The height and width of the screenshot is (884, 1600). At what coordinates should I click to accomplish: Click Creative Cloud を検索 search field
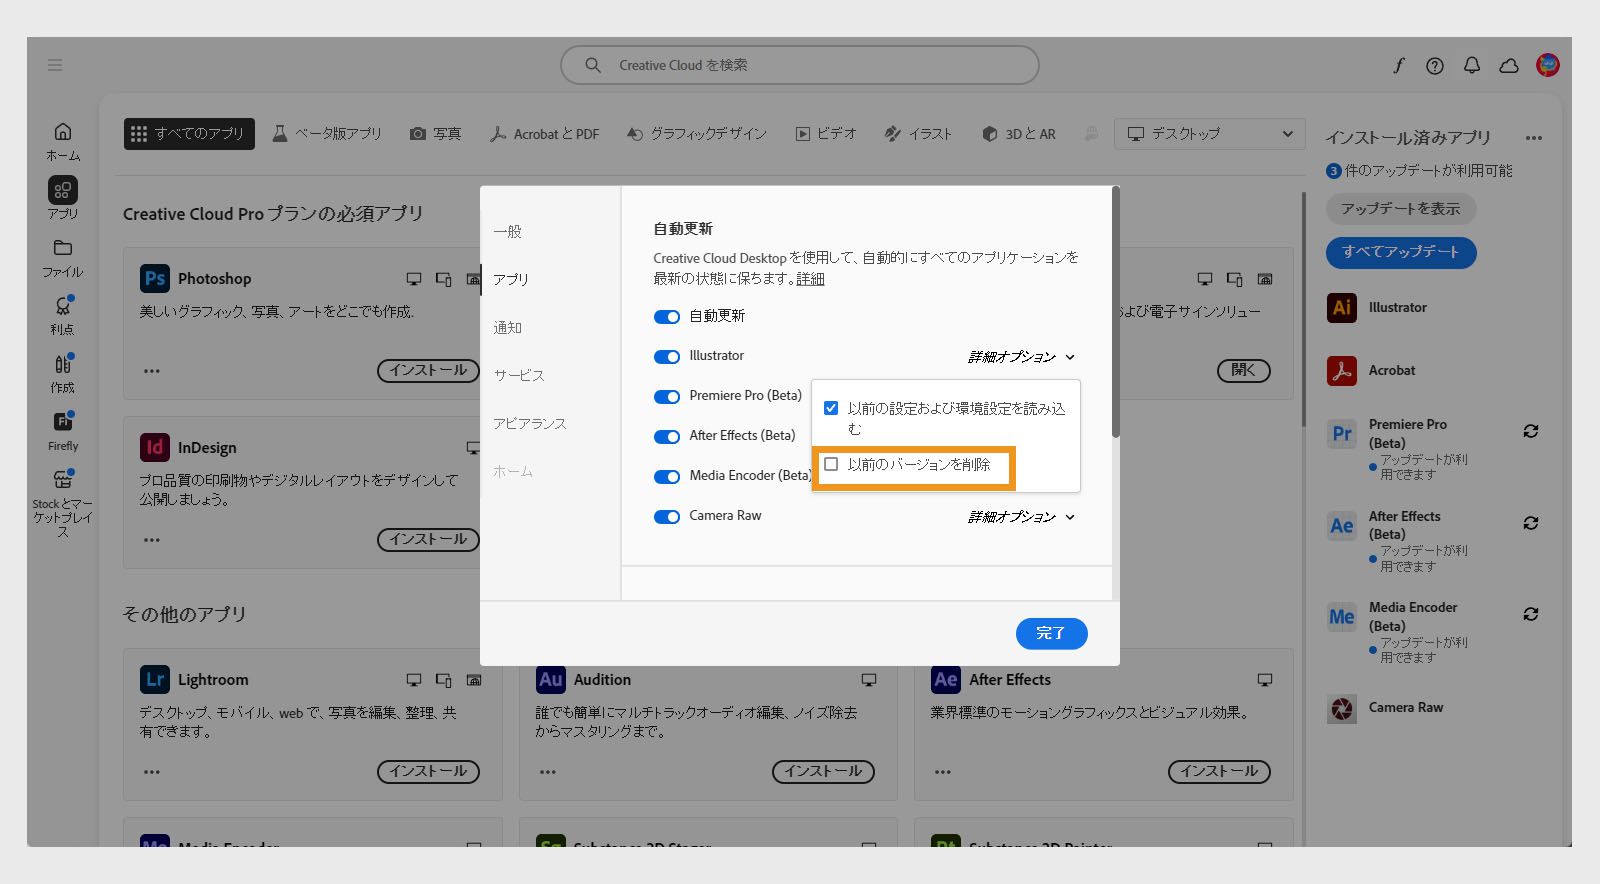click(x=800, y=65)
